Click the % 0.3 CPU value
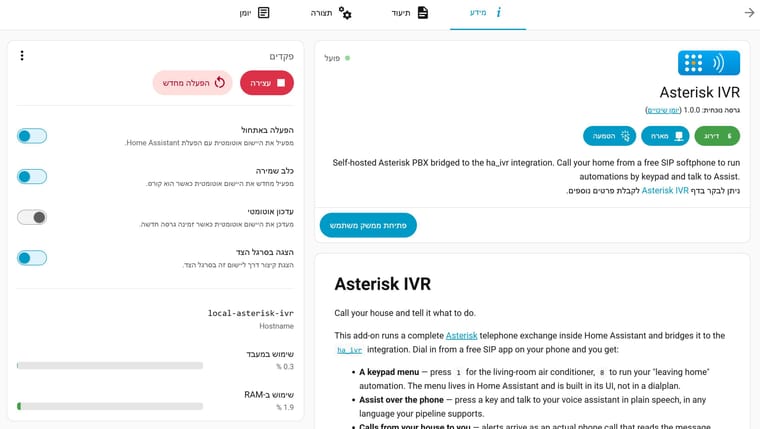 point(285,366)
